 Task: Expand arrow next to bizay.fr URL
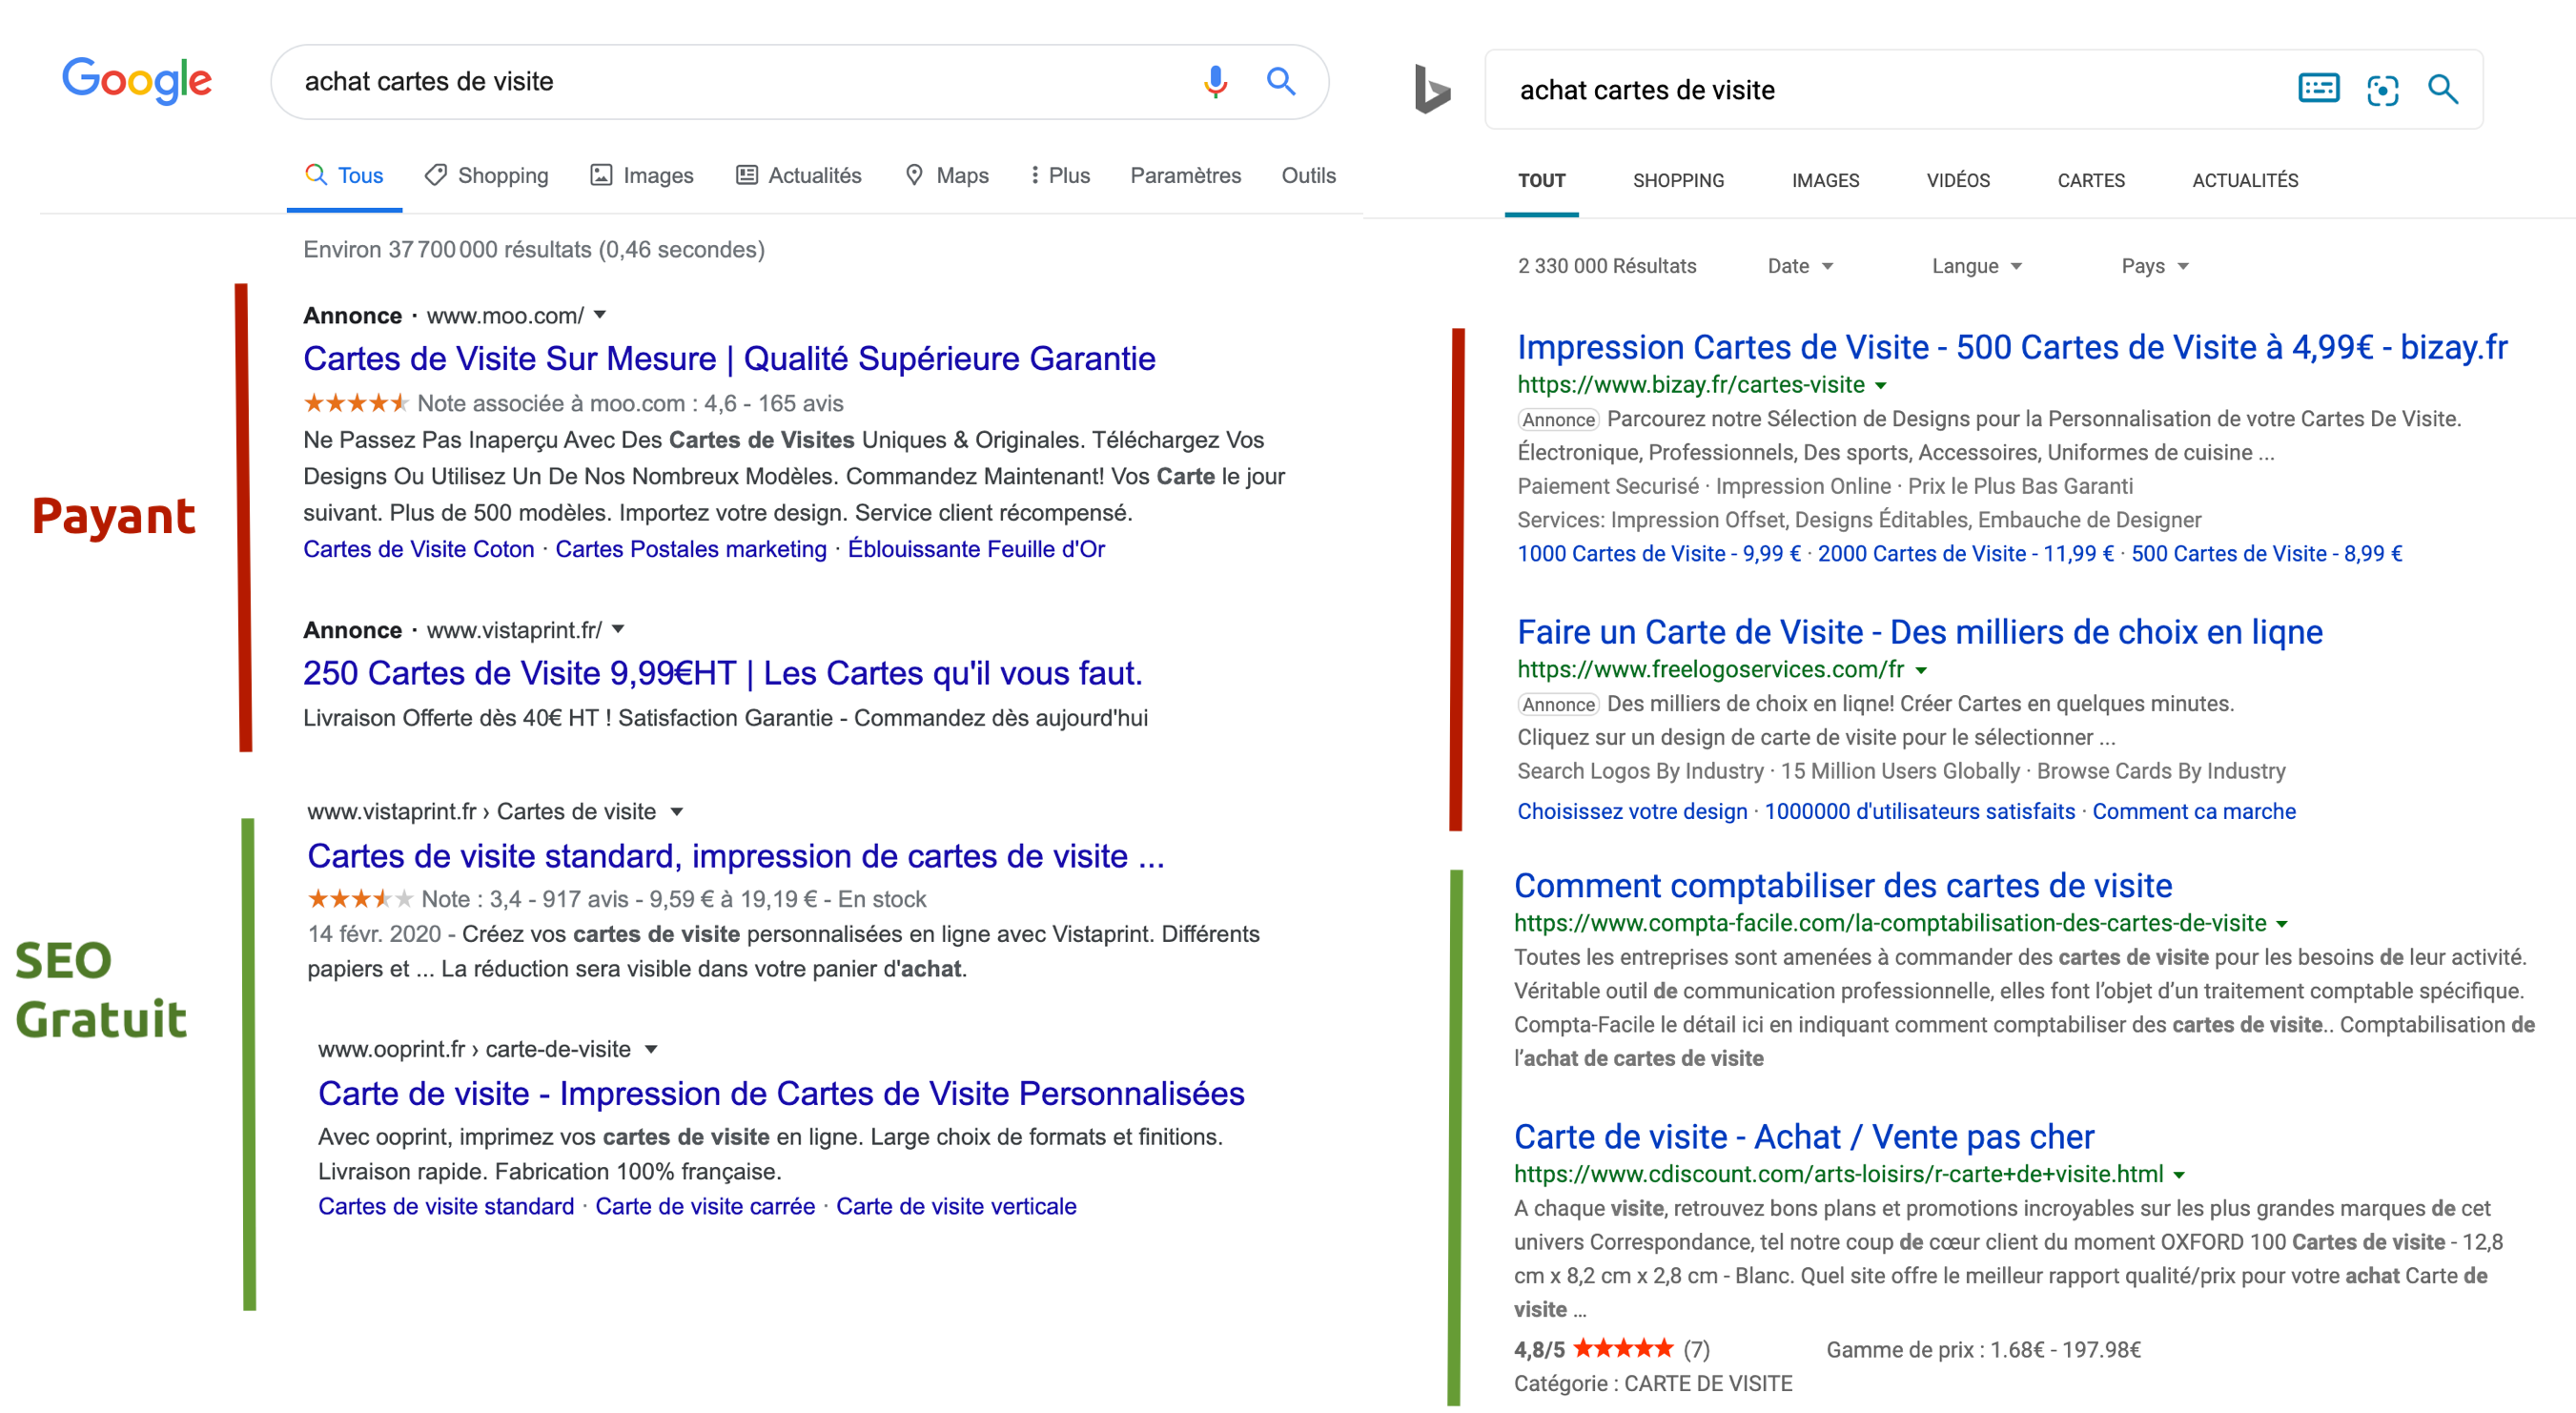1881,386
